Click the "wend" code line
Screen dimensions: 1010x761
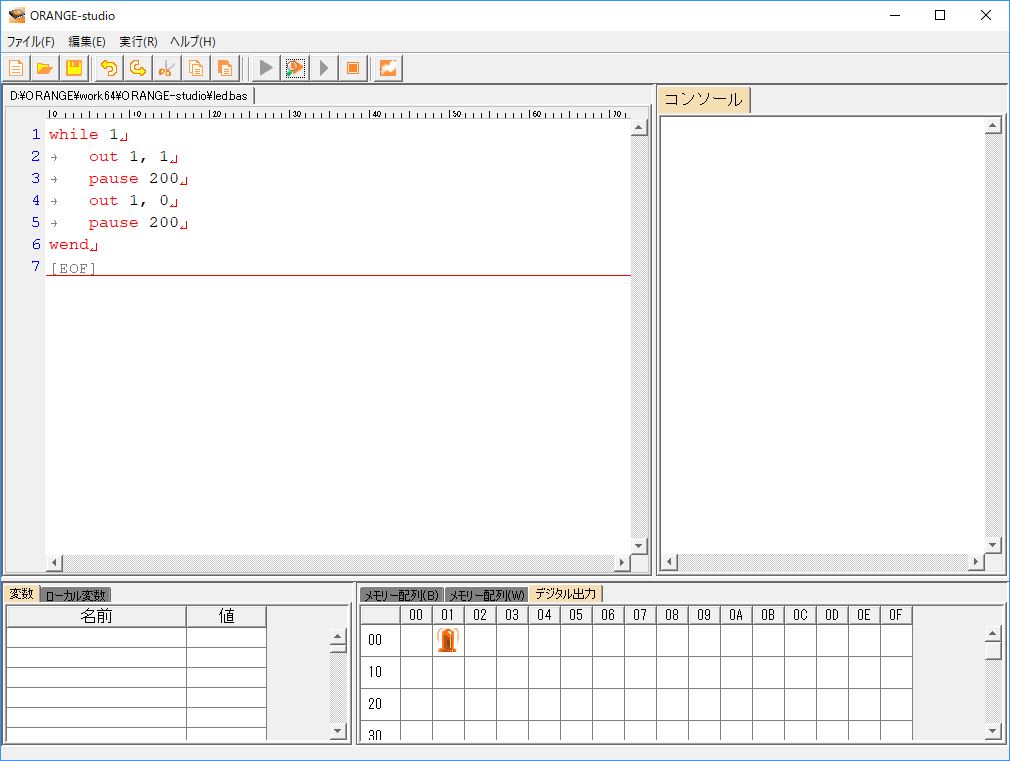[73, 245]
